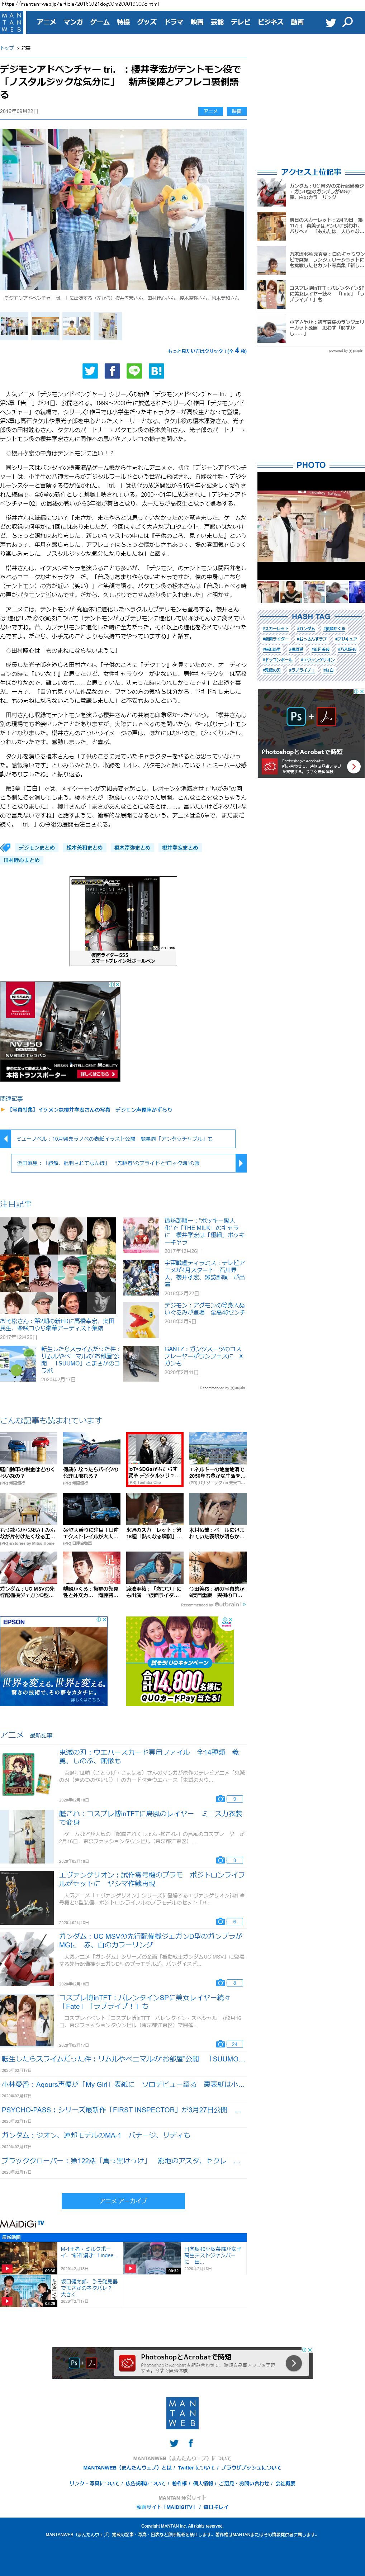
Task: Open ビジネス section in navigation bar
Action: point(270,22)
